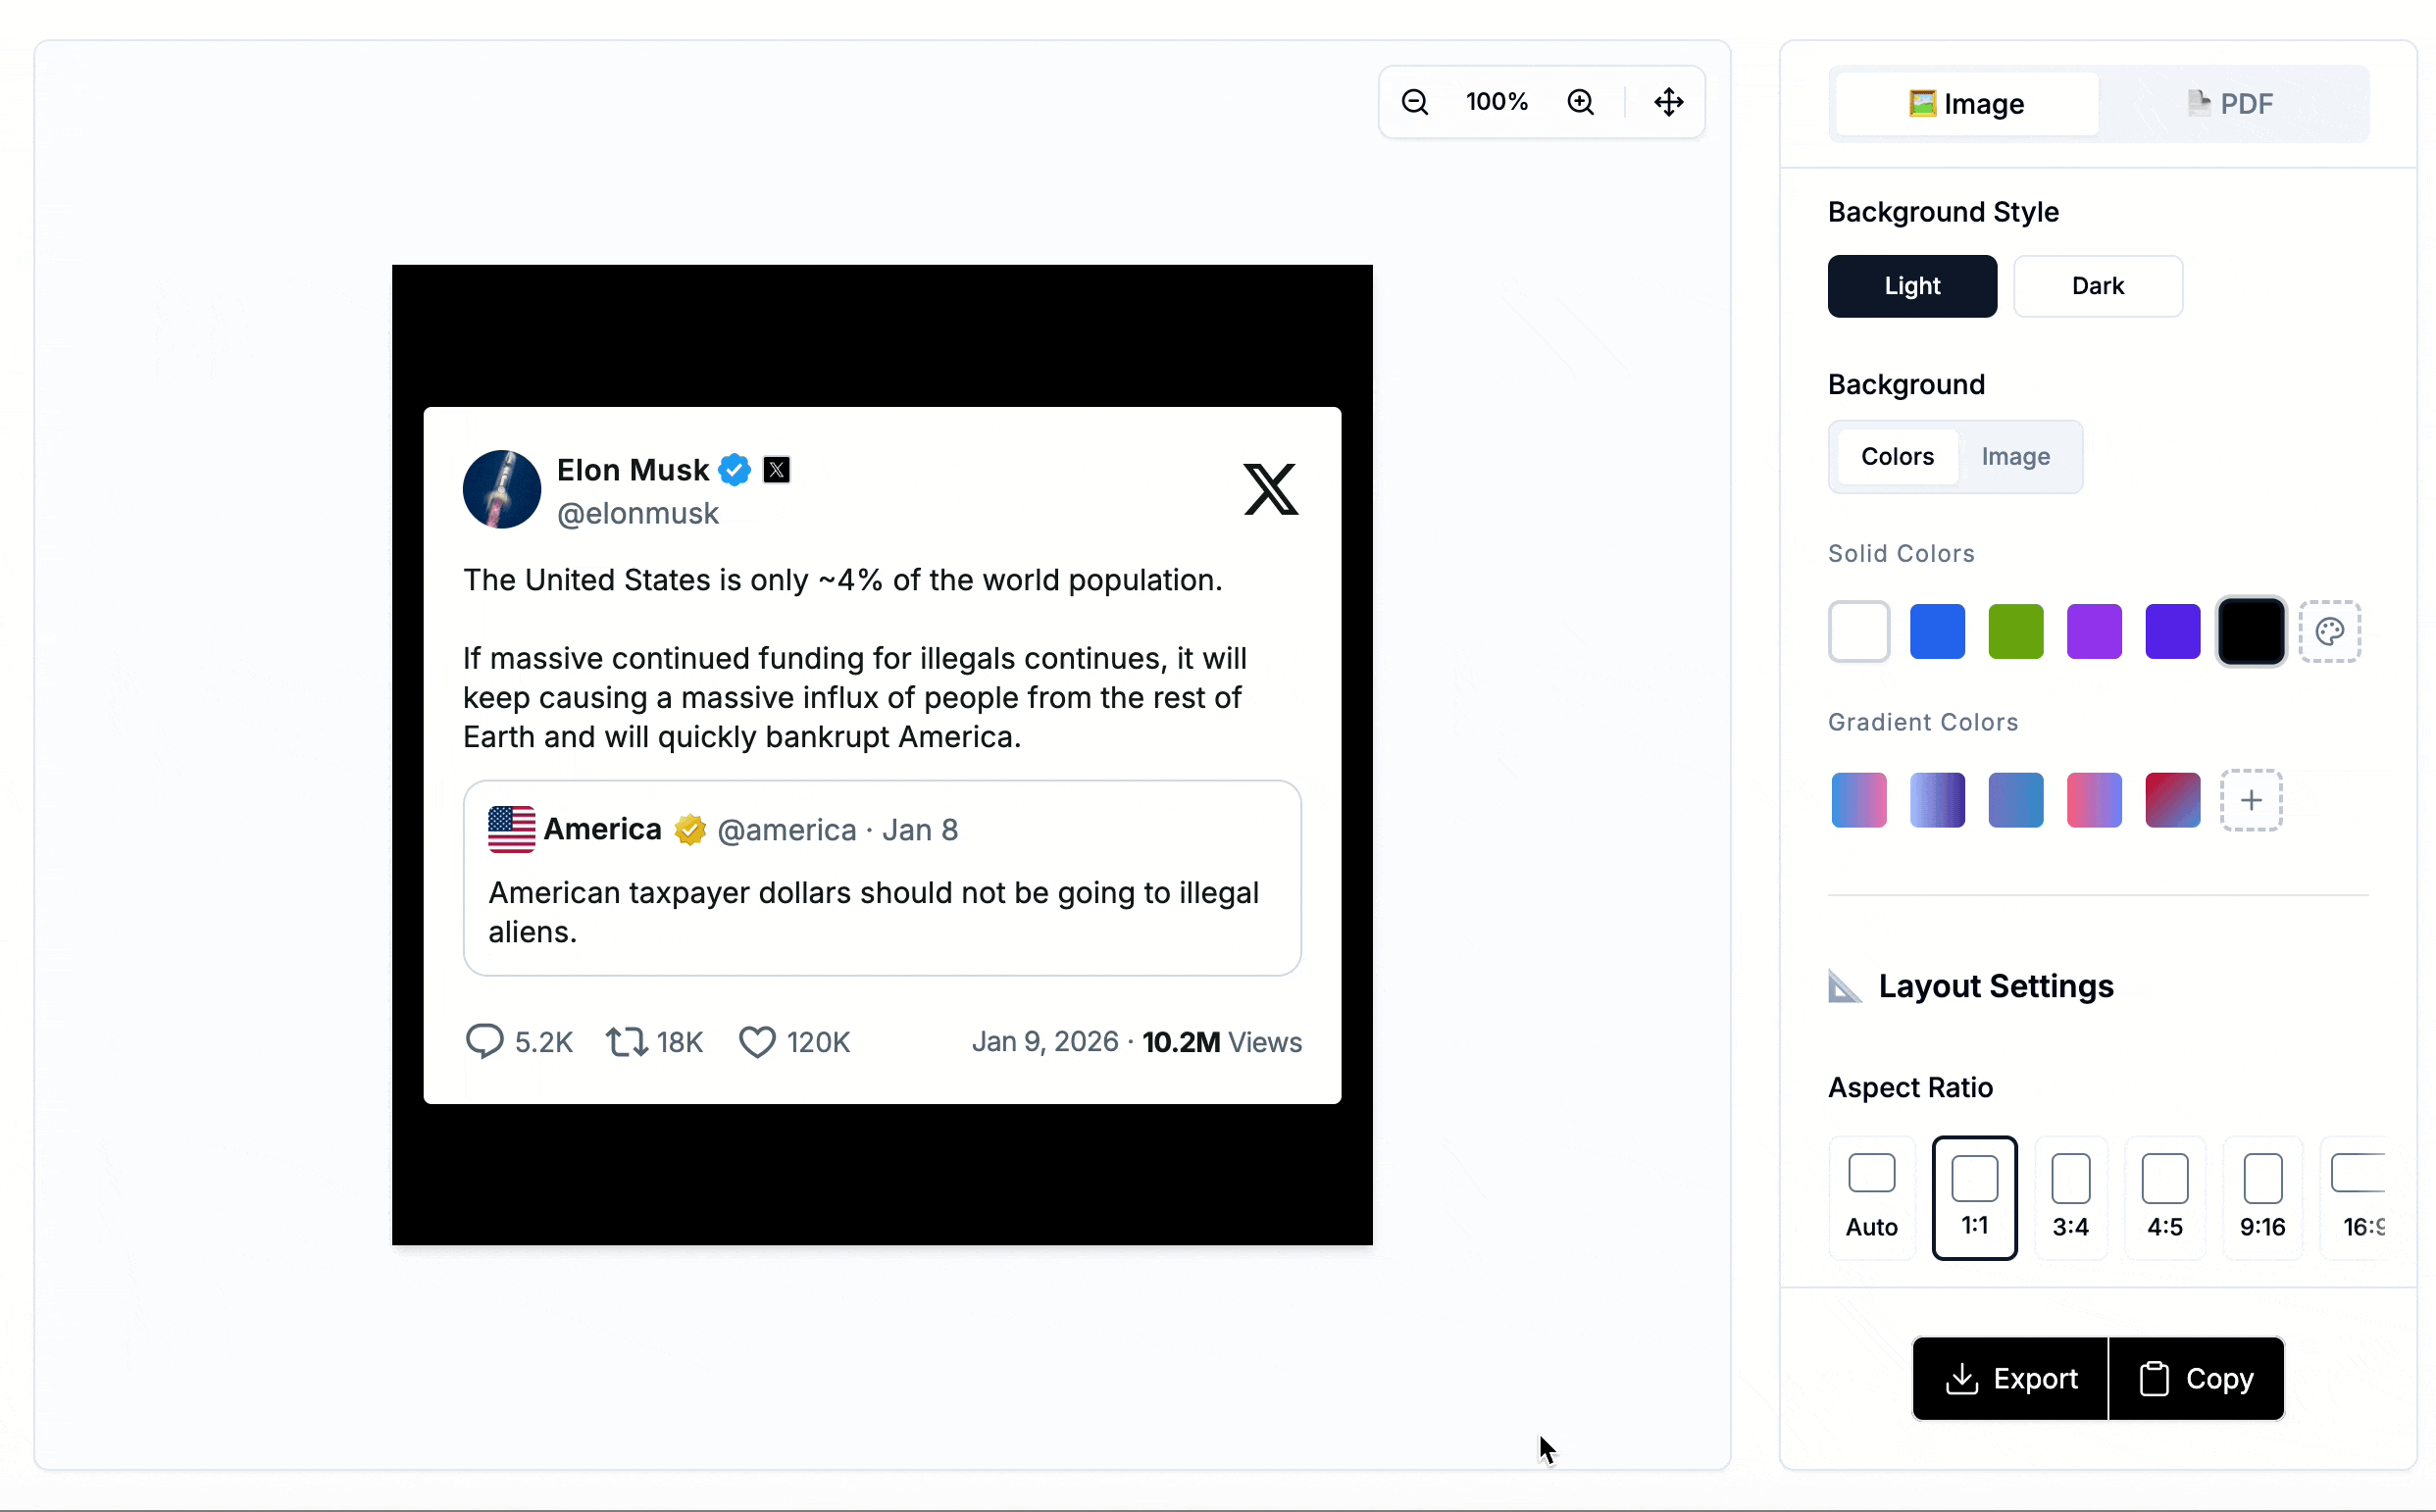Image resolution: width=2436 pixels, height=1512 pixels.
Task: Choose the Auto aspect ratio
Action: click(x=1871, y=1196)
